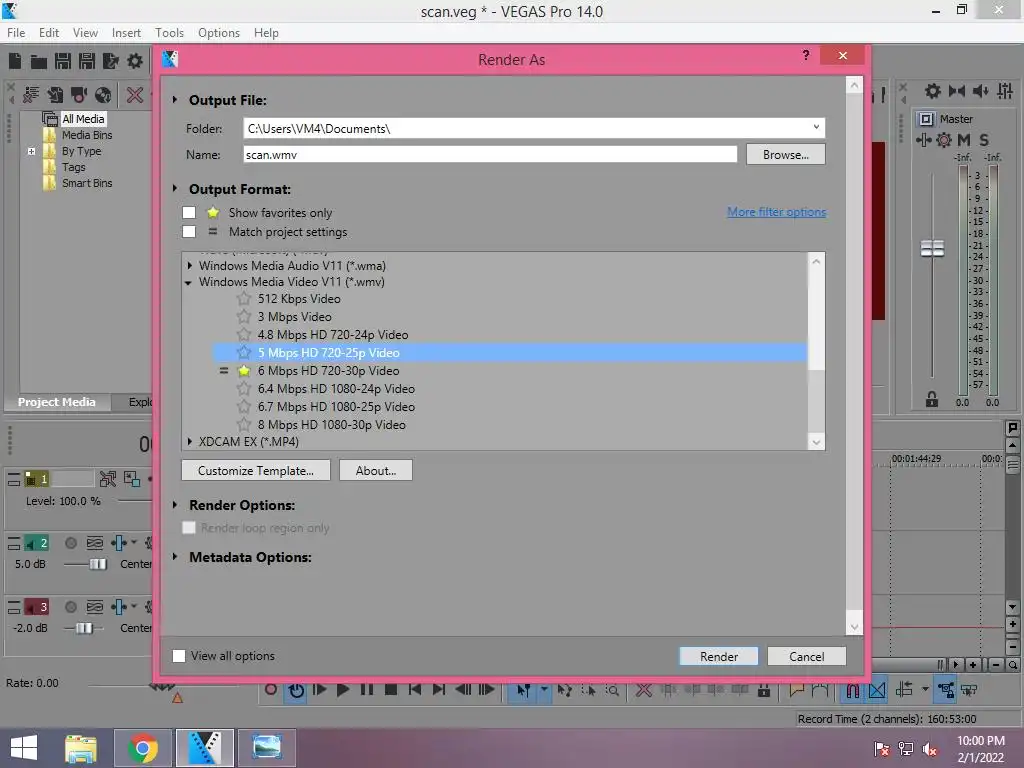Screen dimensions: 1024x768
Task: Check the View all options checkbox
Action: (179, 656)
